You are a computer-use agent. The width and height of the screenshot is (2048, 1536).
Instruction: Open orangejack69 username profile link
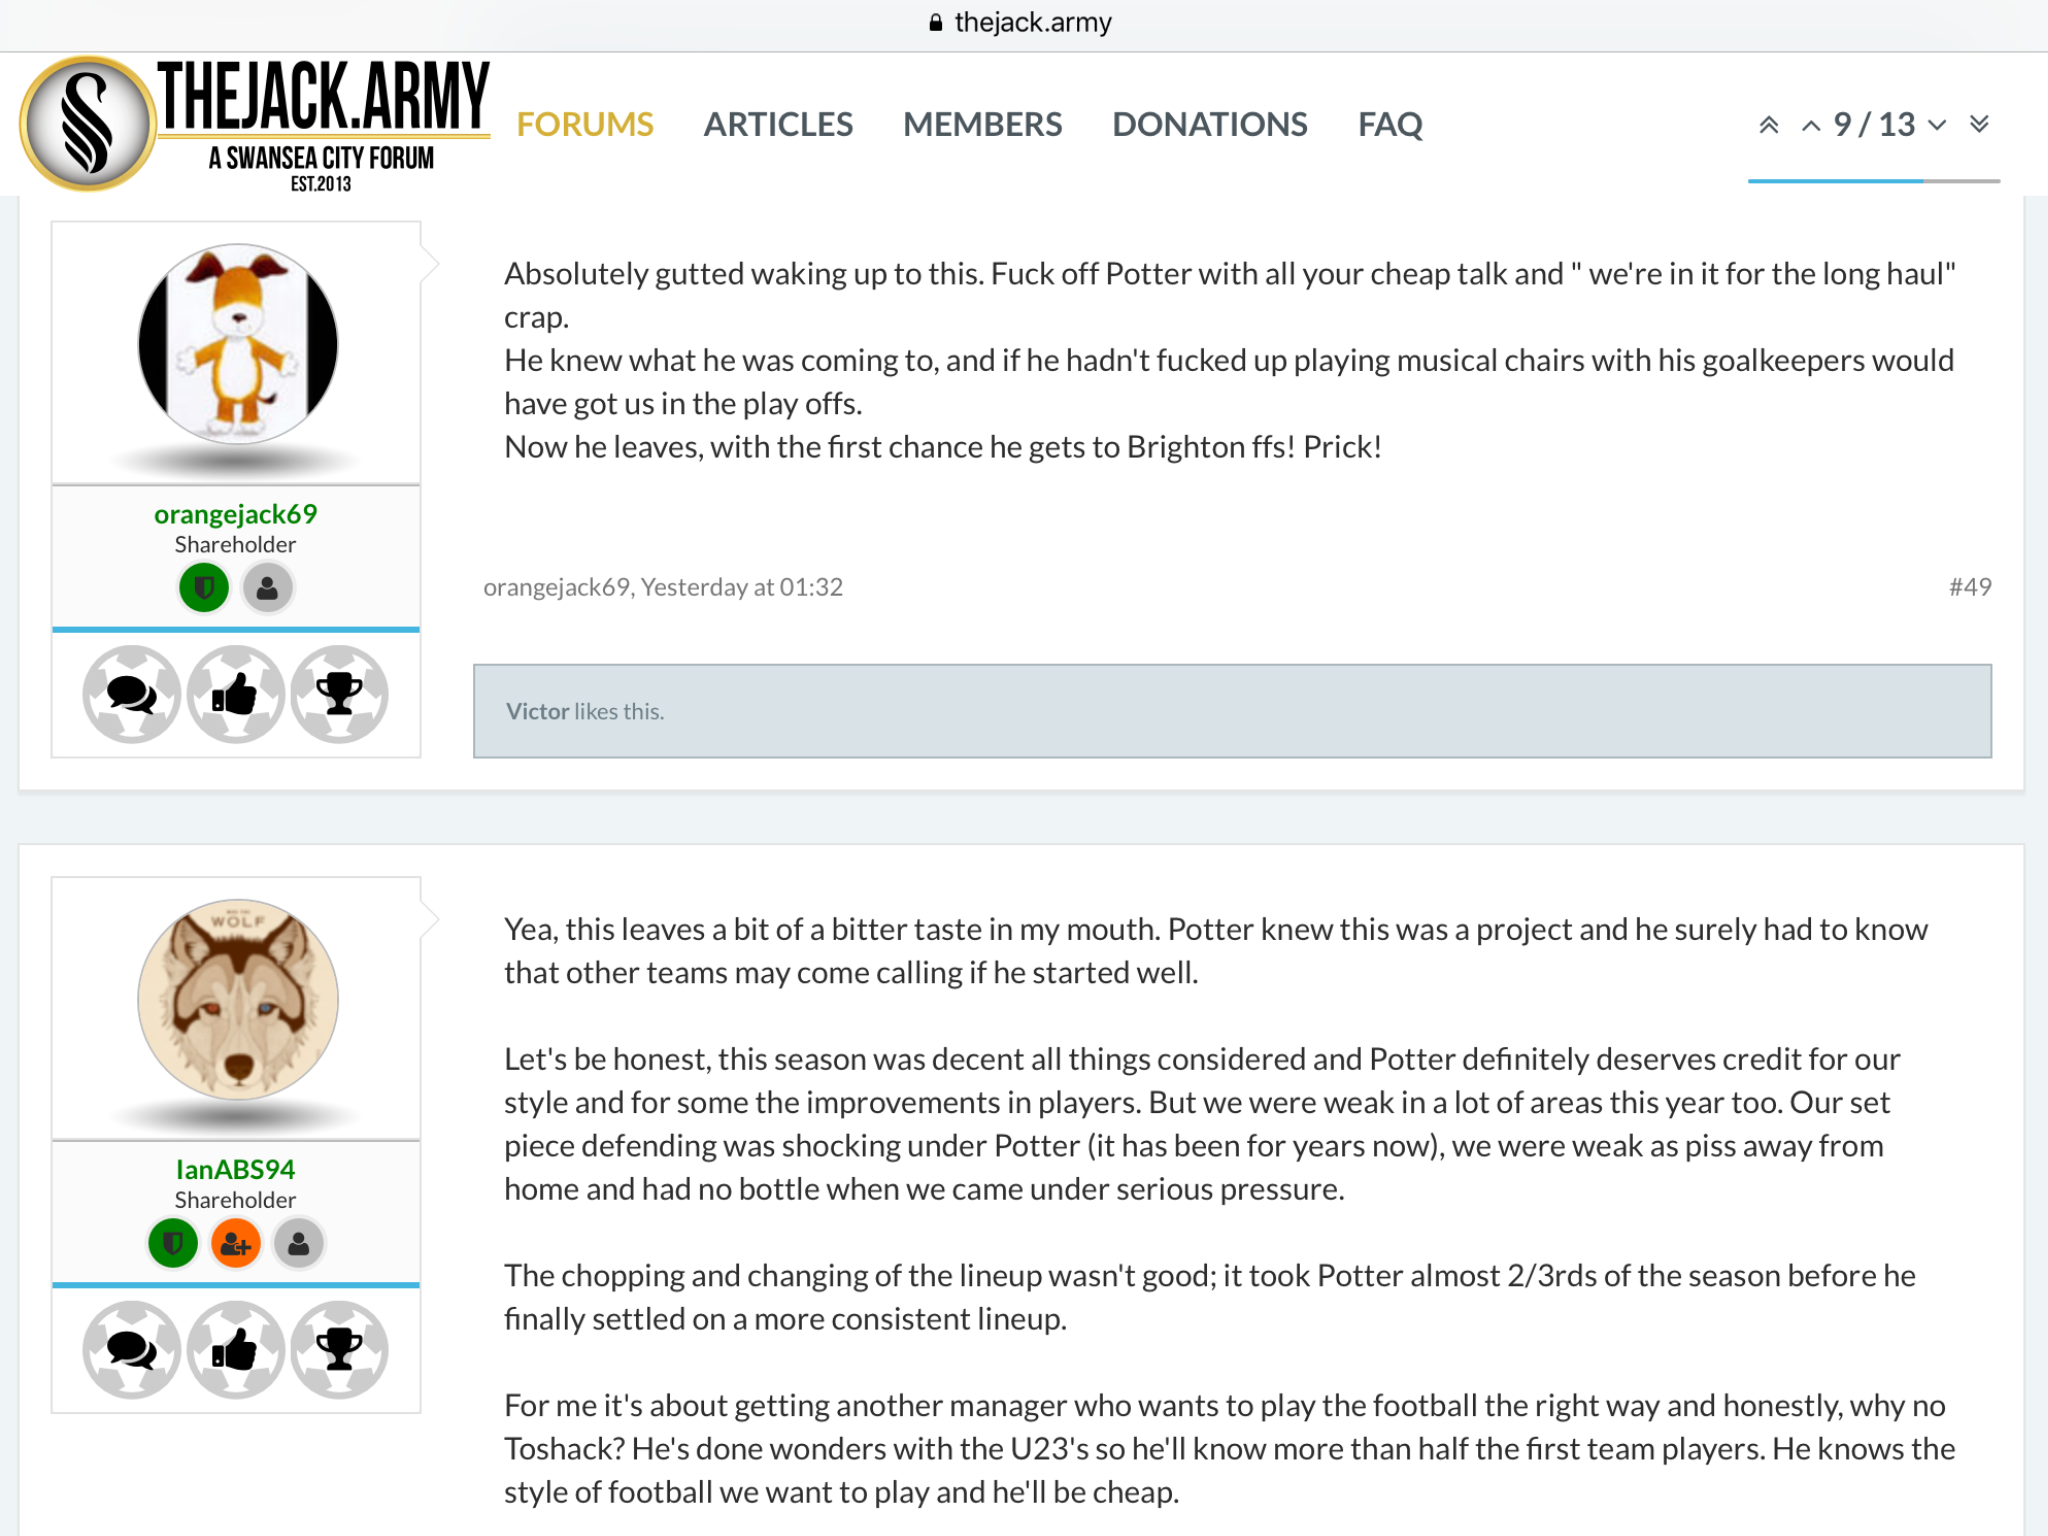(236, 514)
